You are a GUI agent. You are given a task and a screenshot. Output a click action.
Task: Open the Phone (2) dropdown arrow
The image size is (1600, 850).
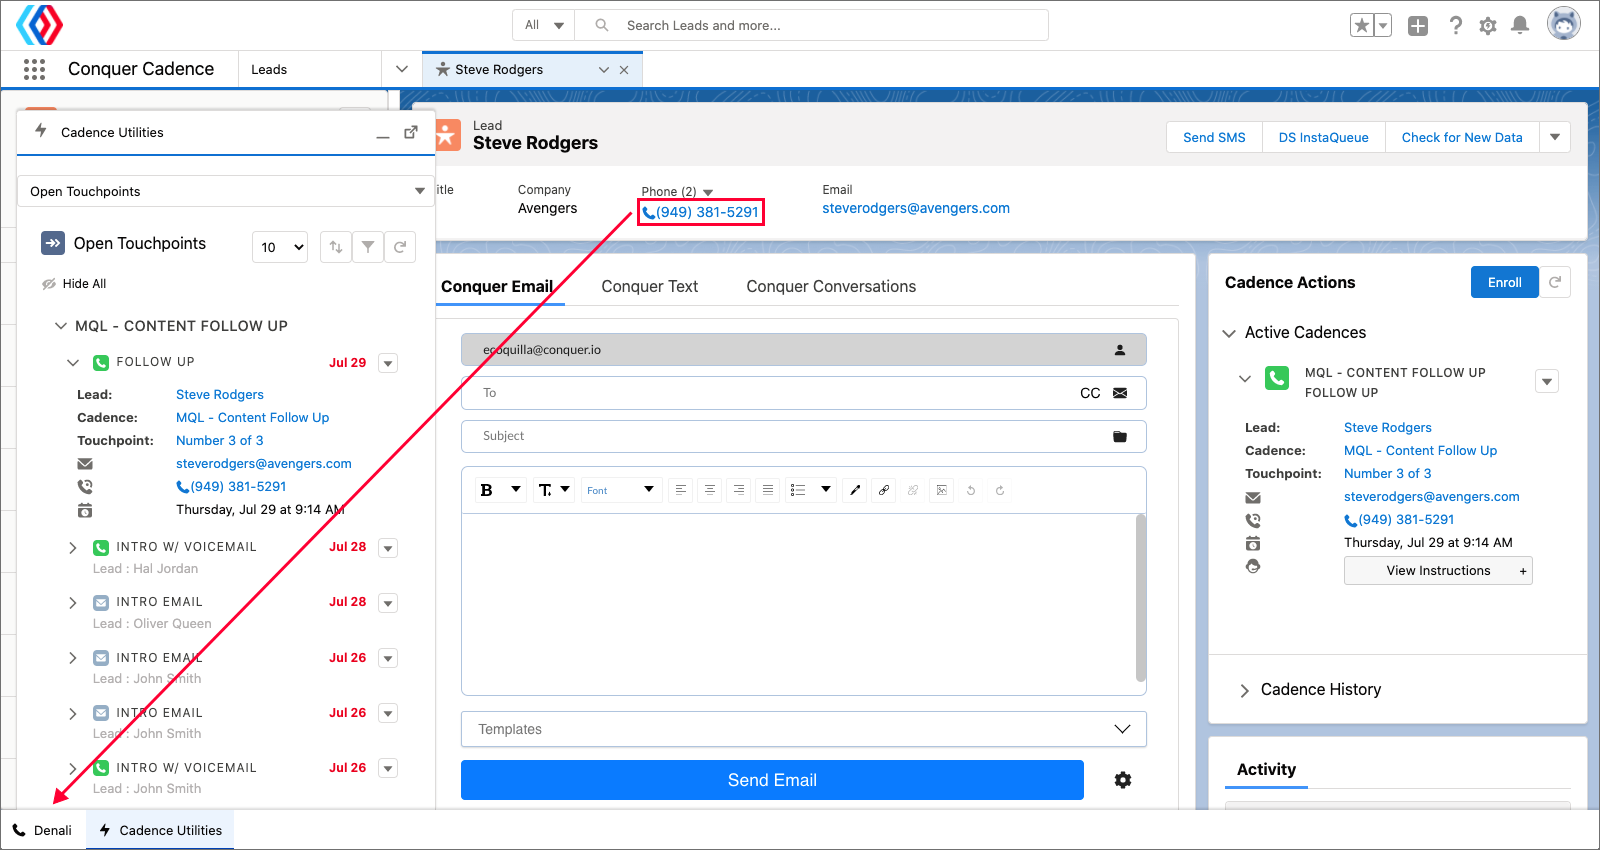(708, 192)
